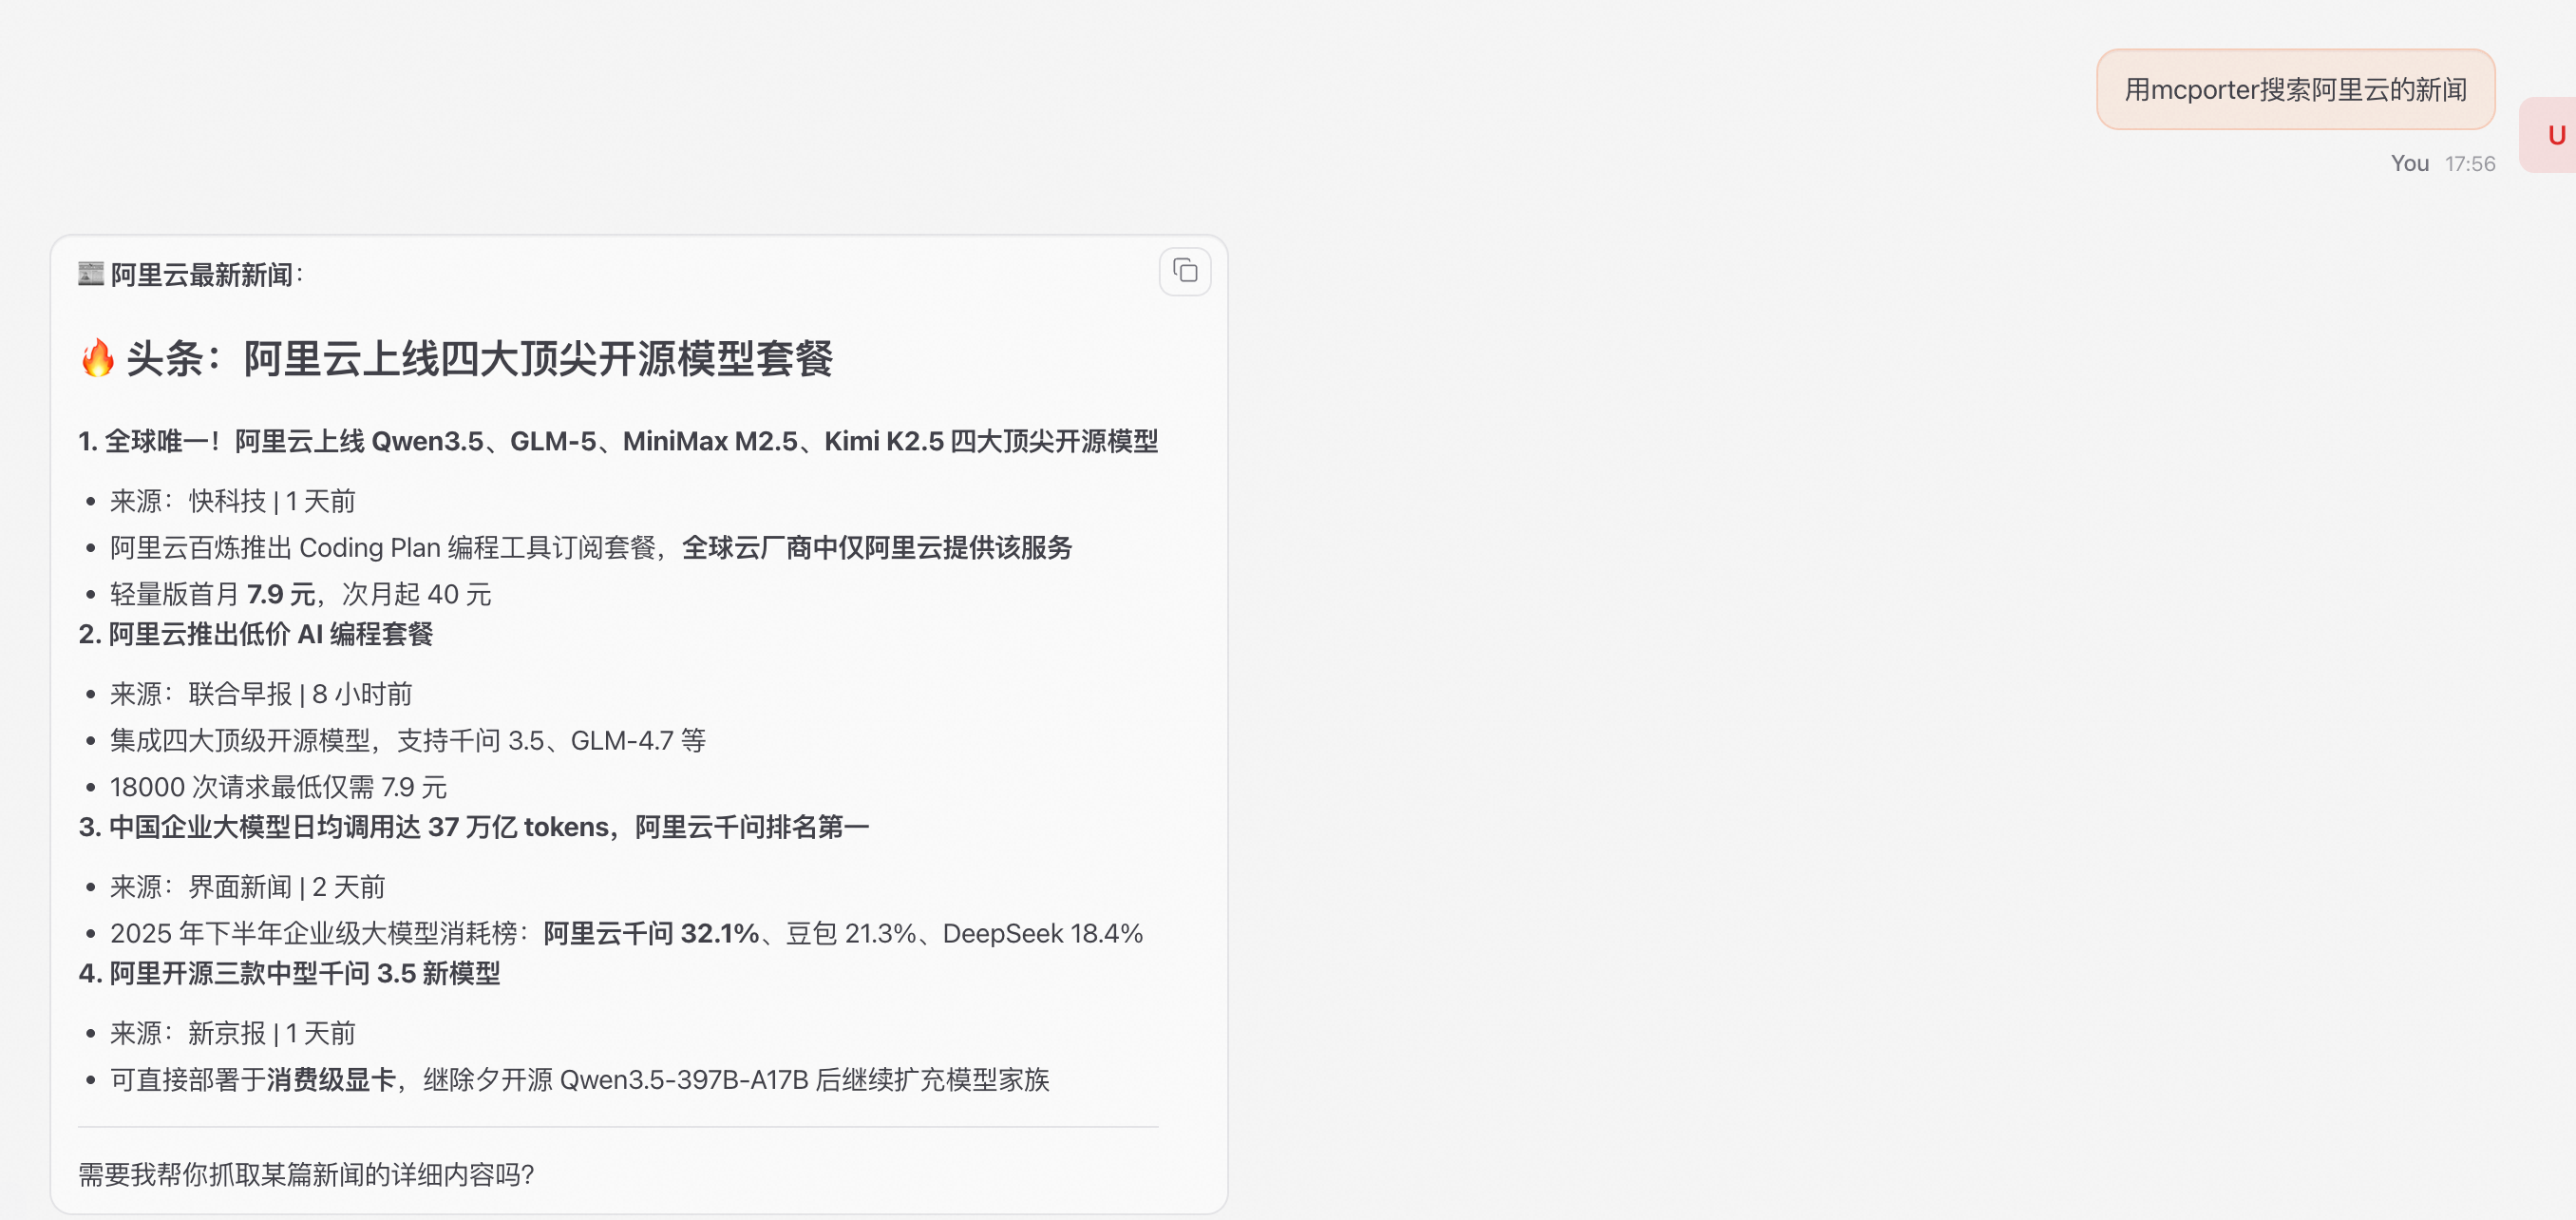
Task: Click the bullet listing DeepSeek 18.4%
Action: point(626,933)
